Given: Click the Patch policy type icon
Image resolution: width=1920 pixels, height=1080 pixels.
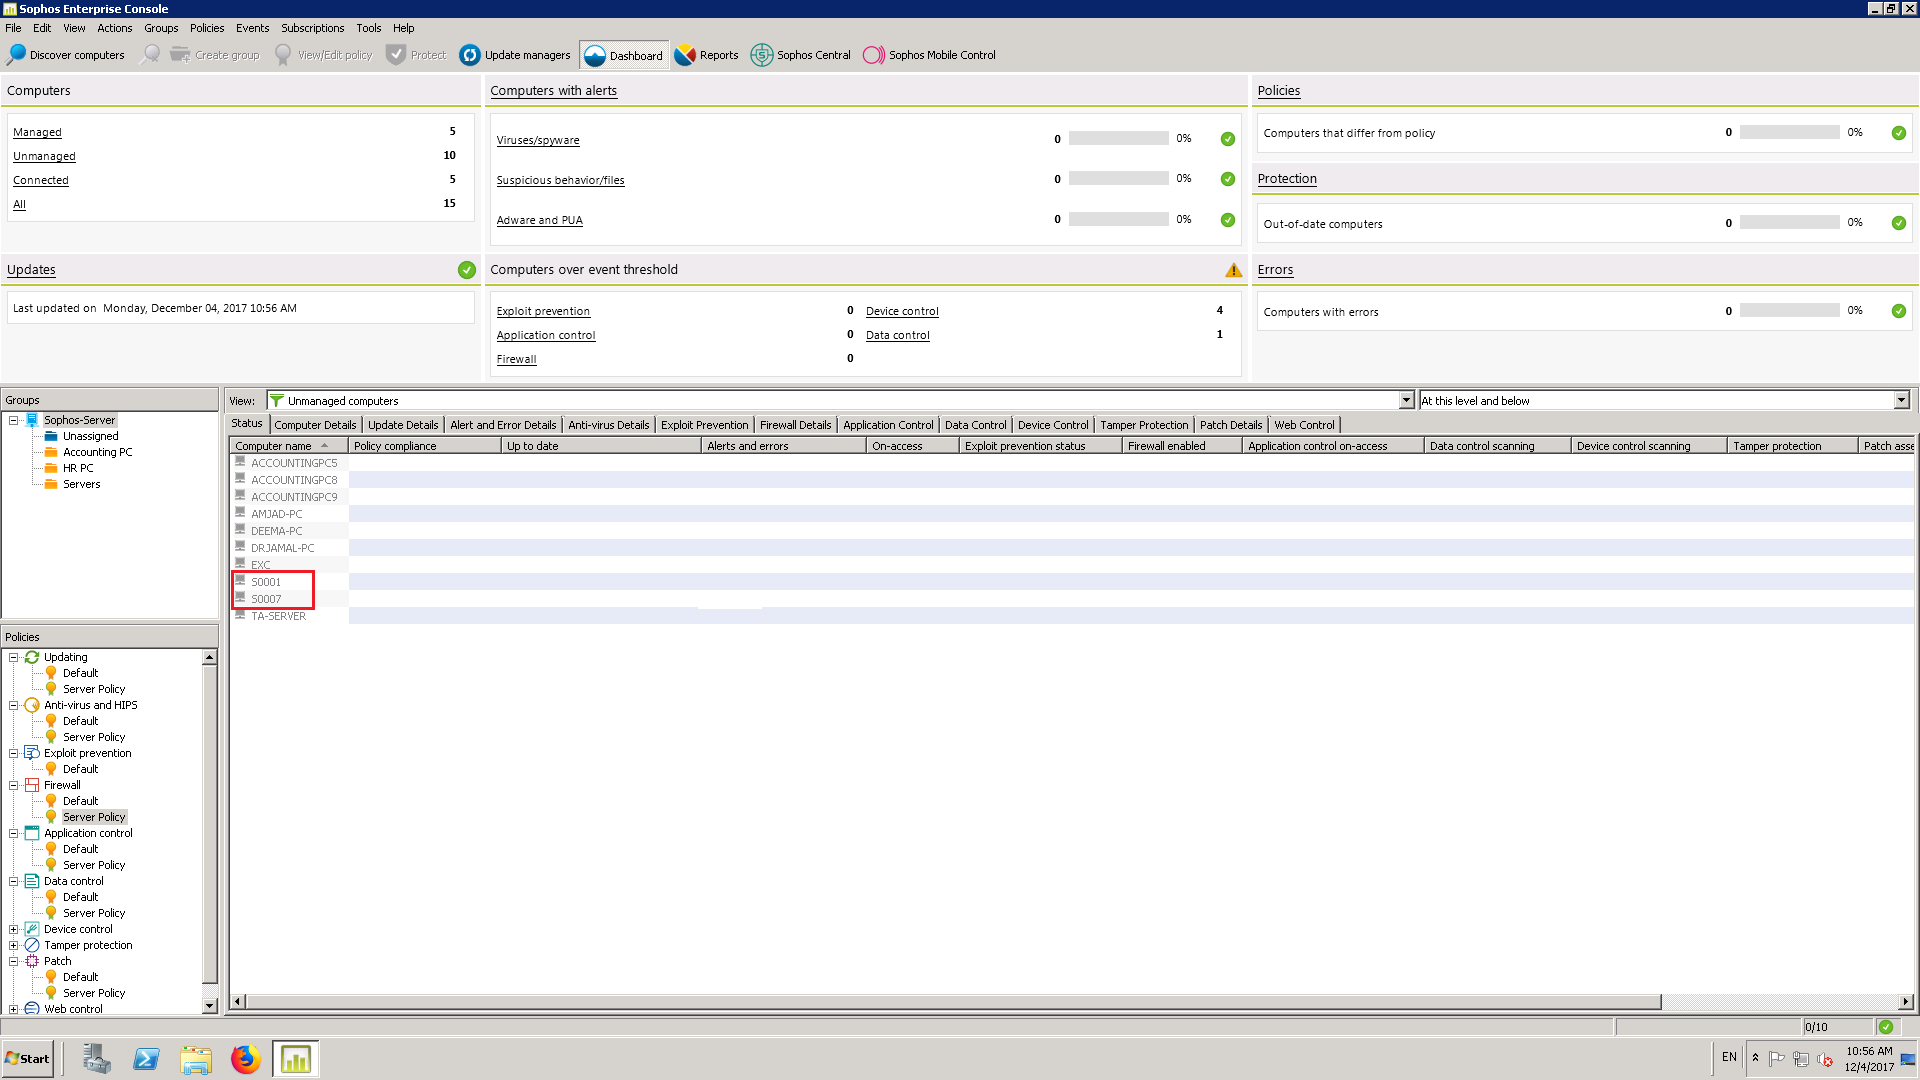Looking at the screenshot, I should [x=32, y=961].
